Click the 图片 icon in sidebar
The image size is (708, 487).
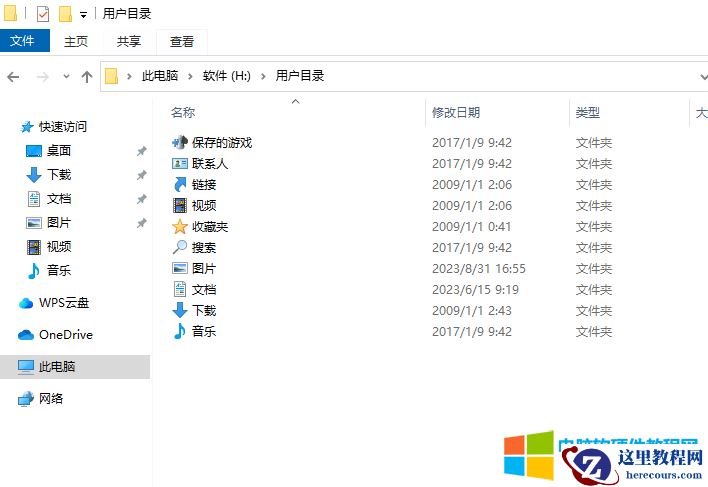tap(34, 223)
